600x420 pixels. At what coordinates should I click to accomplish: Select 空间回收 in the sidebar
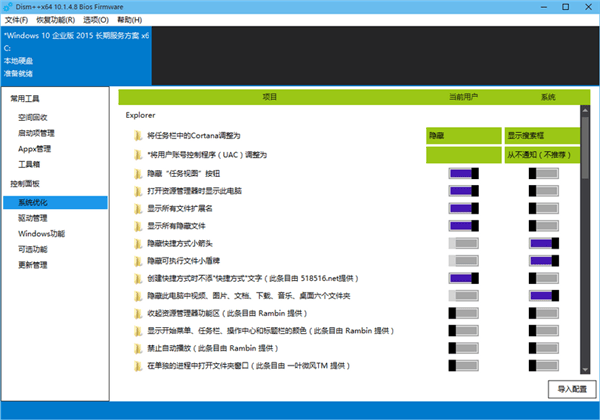[x=33, y=117]
